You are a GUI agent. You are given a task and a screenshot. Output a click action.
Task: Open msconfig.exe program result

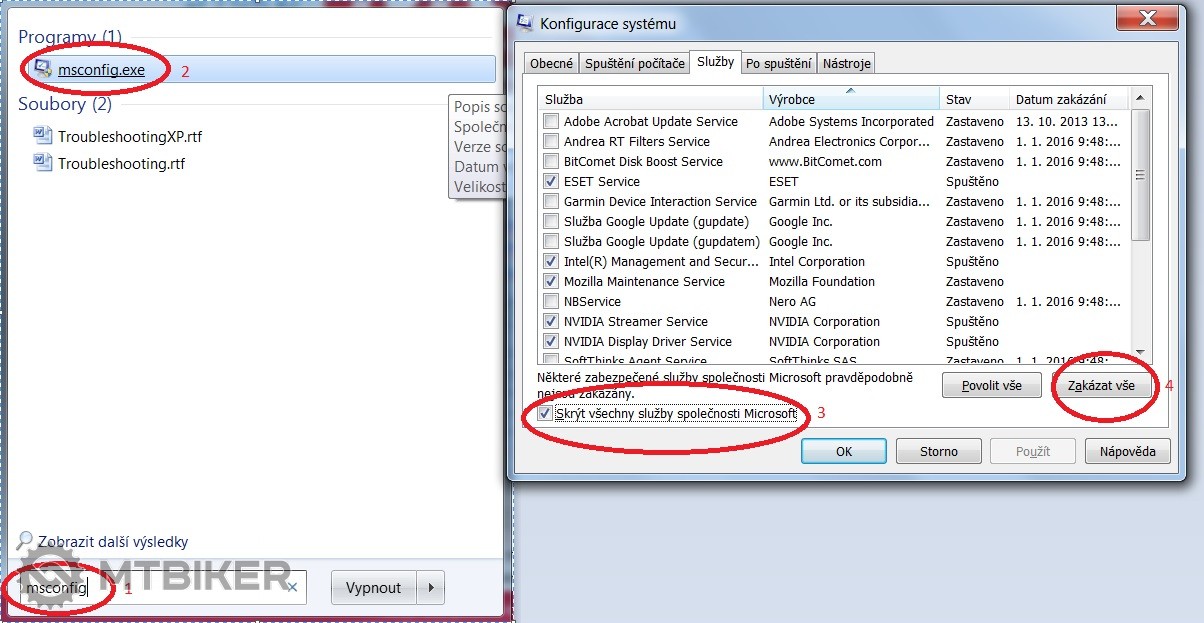(101, 69)
